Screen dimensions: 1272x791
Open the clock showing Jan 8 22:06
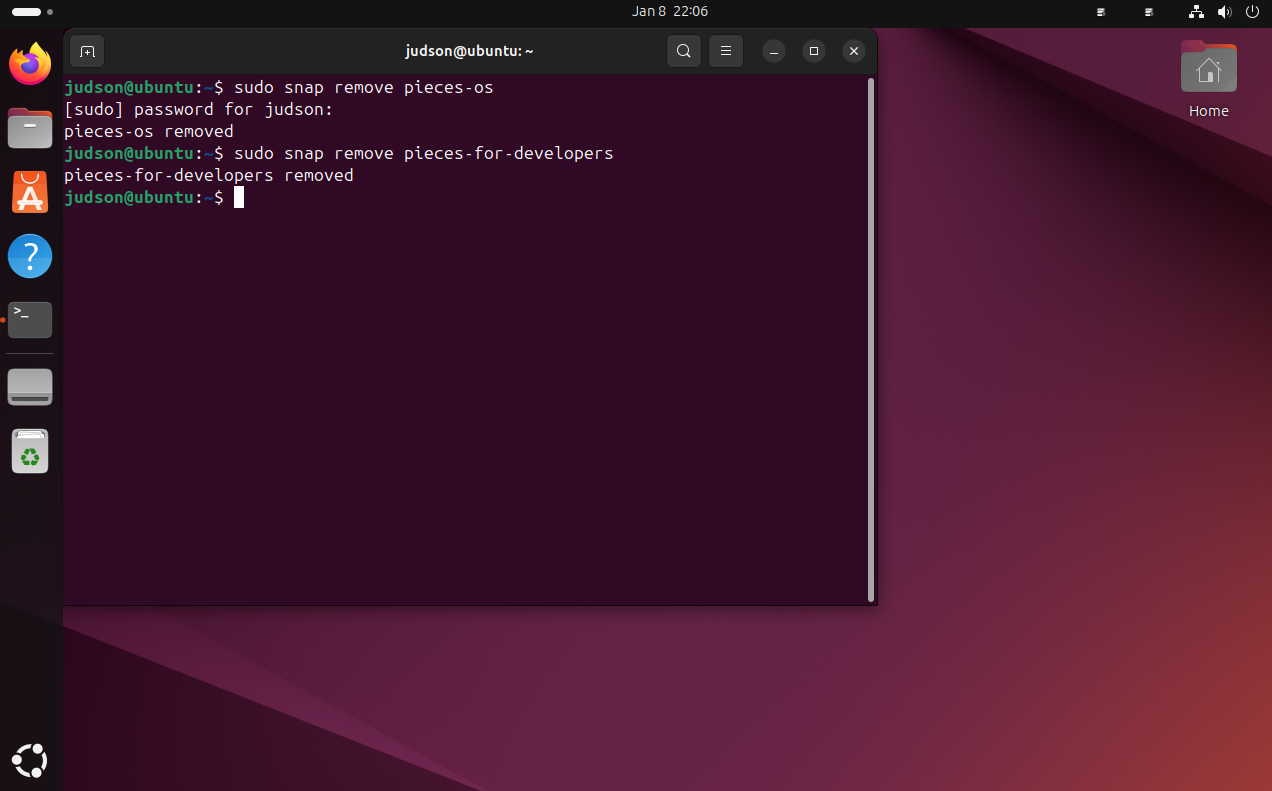[670, 12]
